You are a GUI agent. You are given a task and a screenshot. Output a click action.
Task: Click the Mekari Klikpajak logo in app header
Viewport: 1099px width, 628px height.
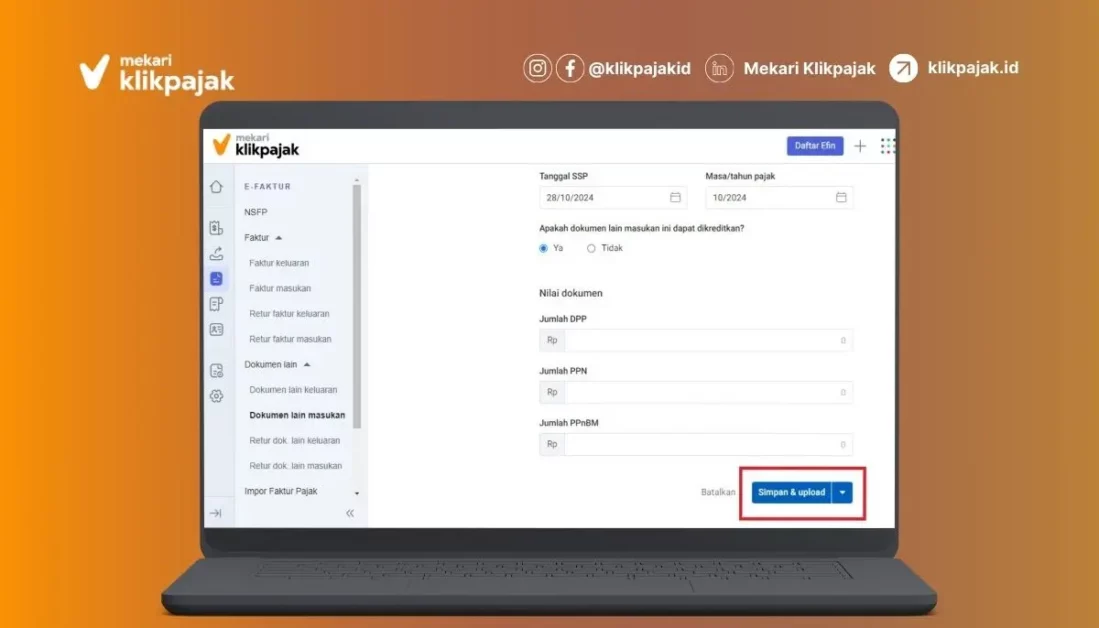[256, 145]
